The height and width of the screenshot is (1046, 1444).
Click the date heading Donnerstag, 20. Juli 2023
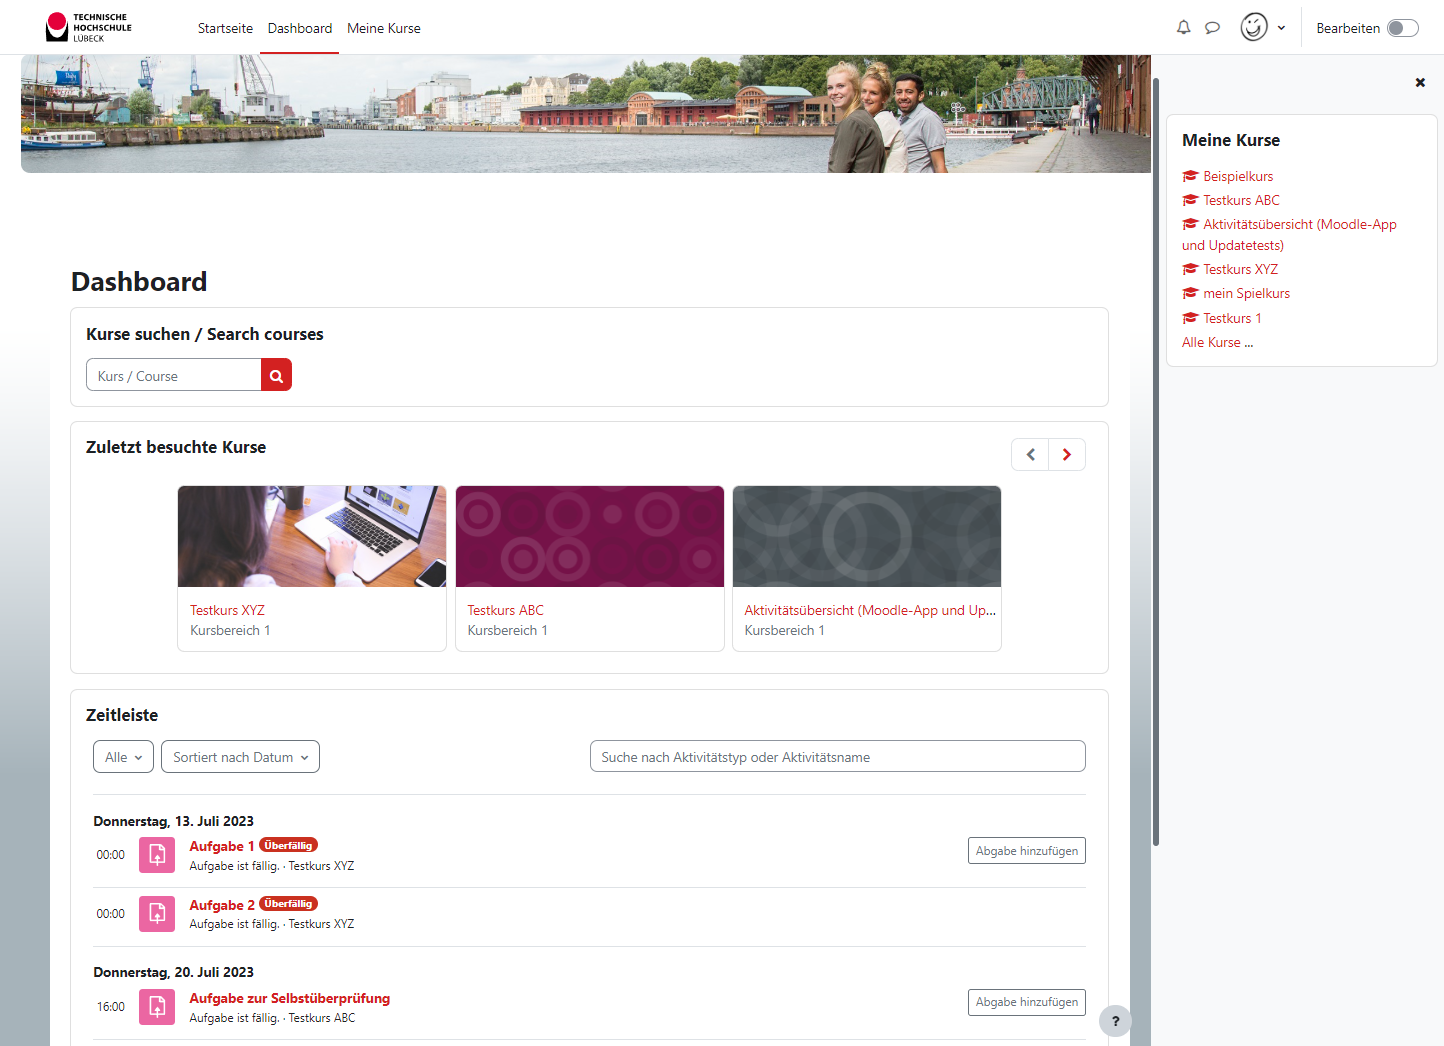click(x=173, y=972)
